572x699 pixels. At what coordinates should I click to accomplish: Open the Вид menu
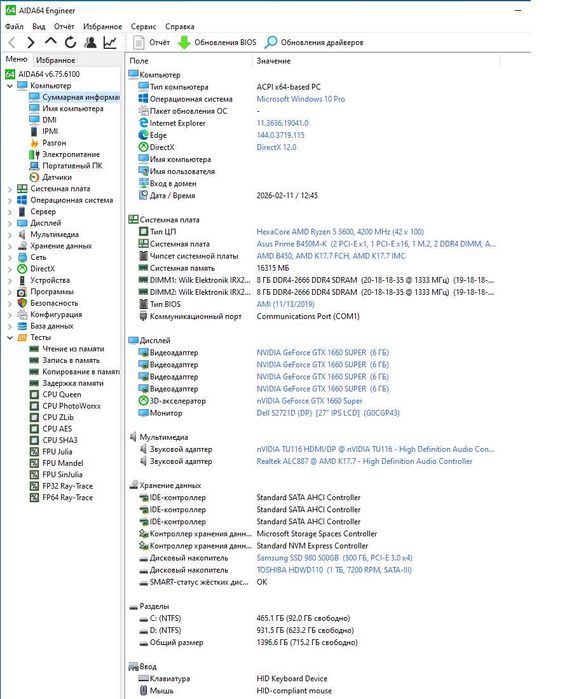(x=39, y=27)
